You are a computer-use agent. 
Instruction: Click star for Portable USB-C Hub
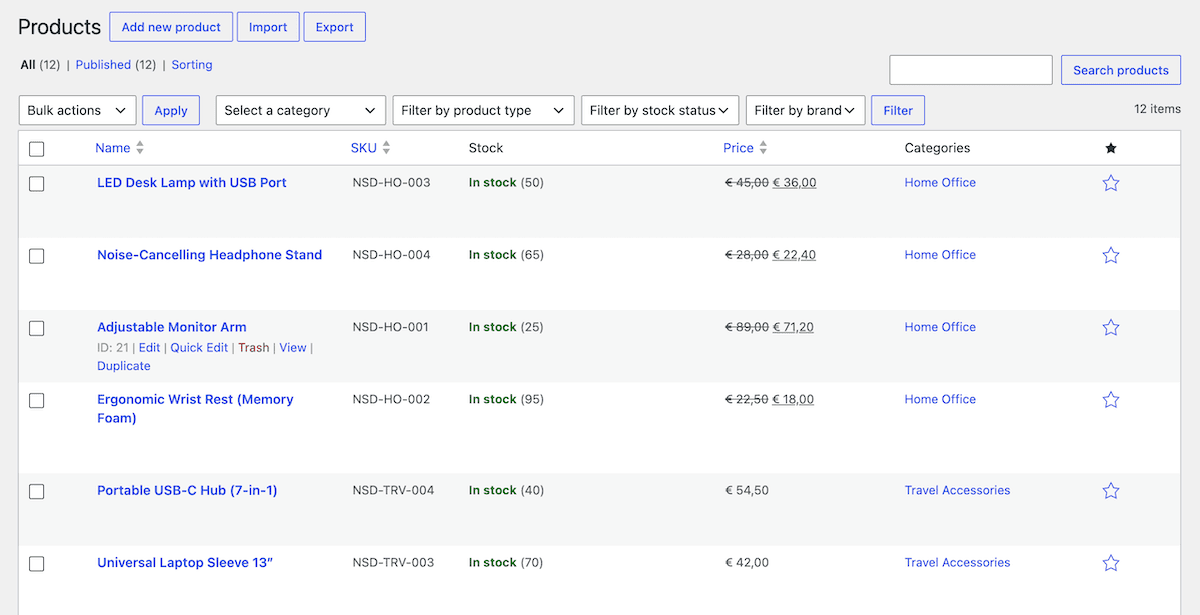(x=1110, y=490)
